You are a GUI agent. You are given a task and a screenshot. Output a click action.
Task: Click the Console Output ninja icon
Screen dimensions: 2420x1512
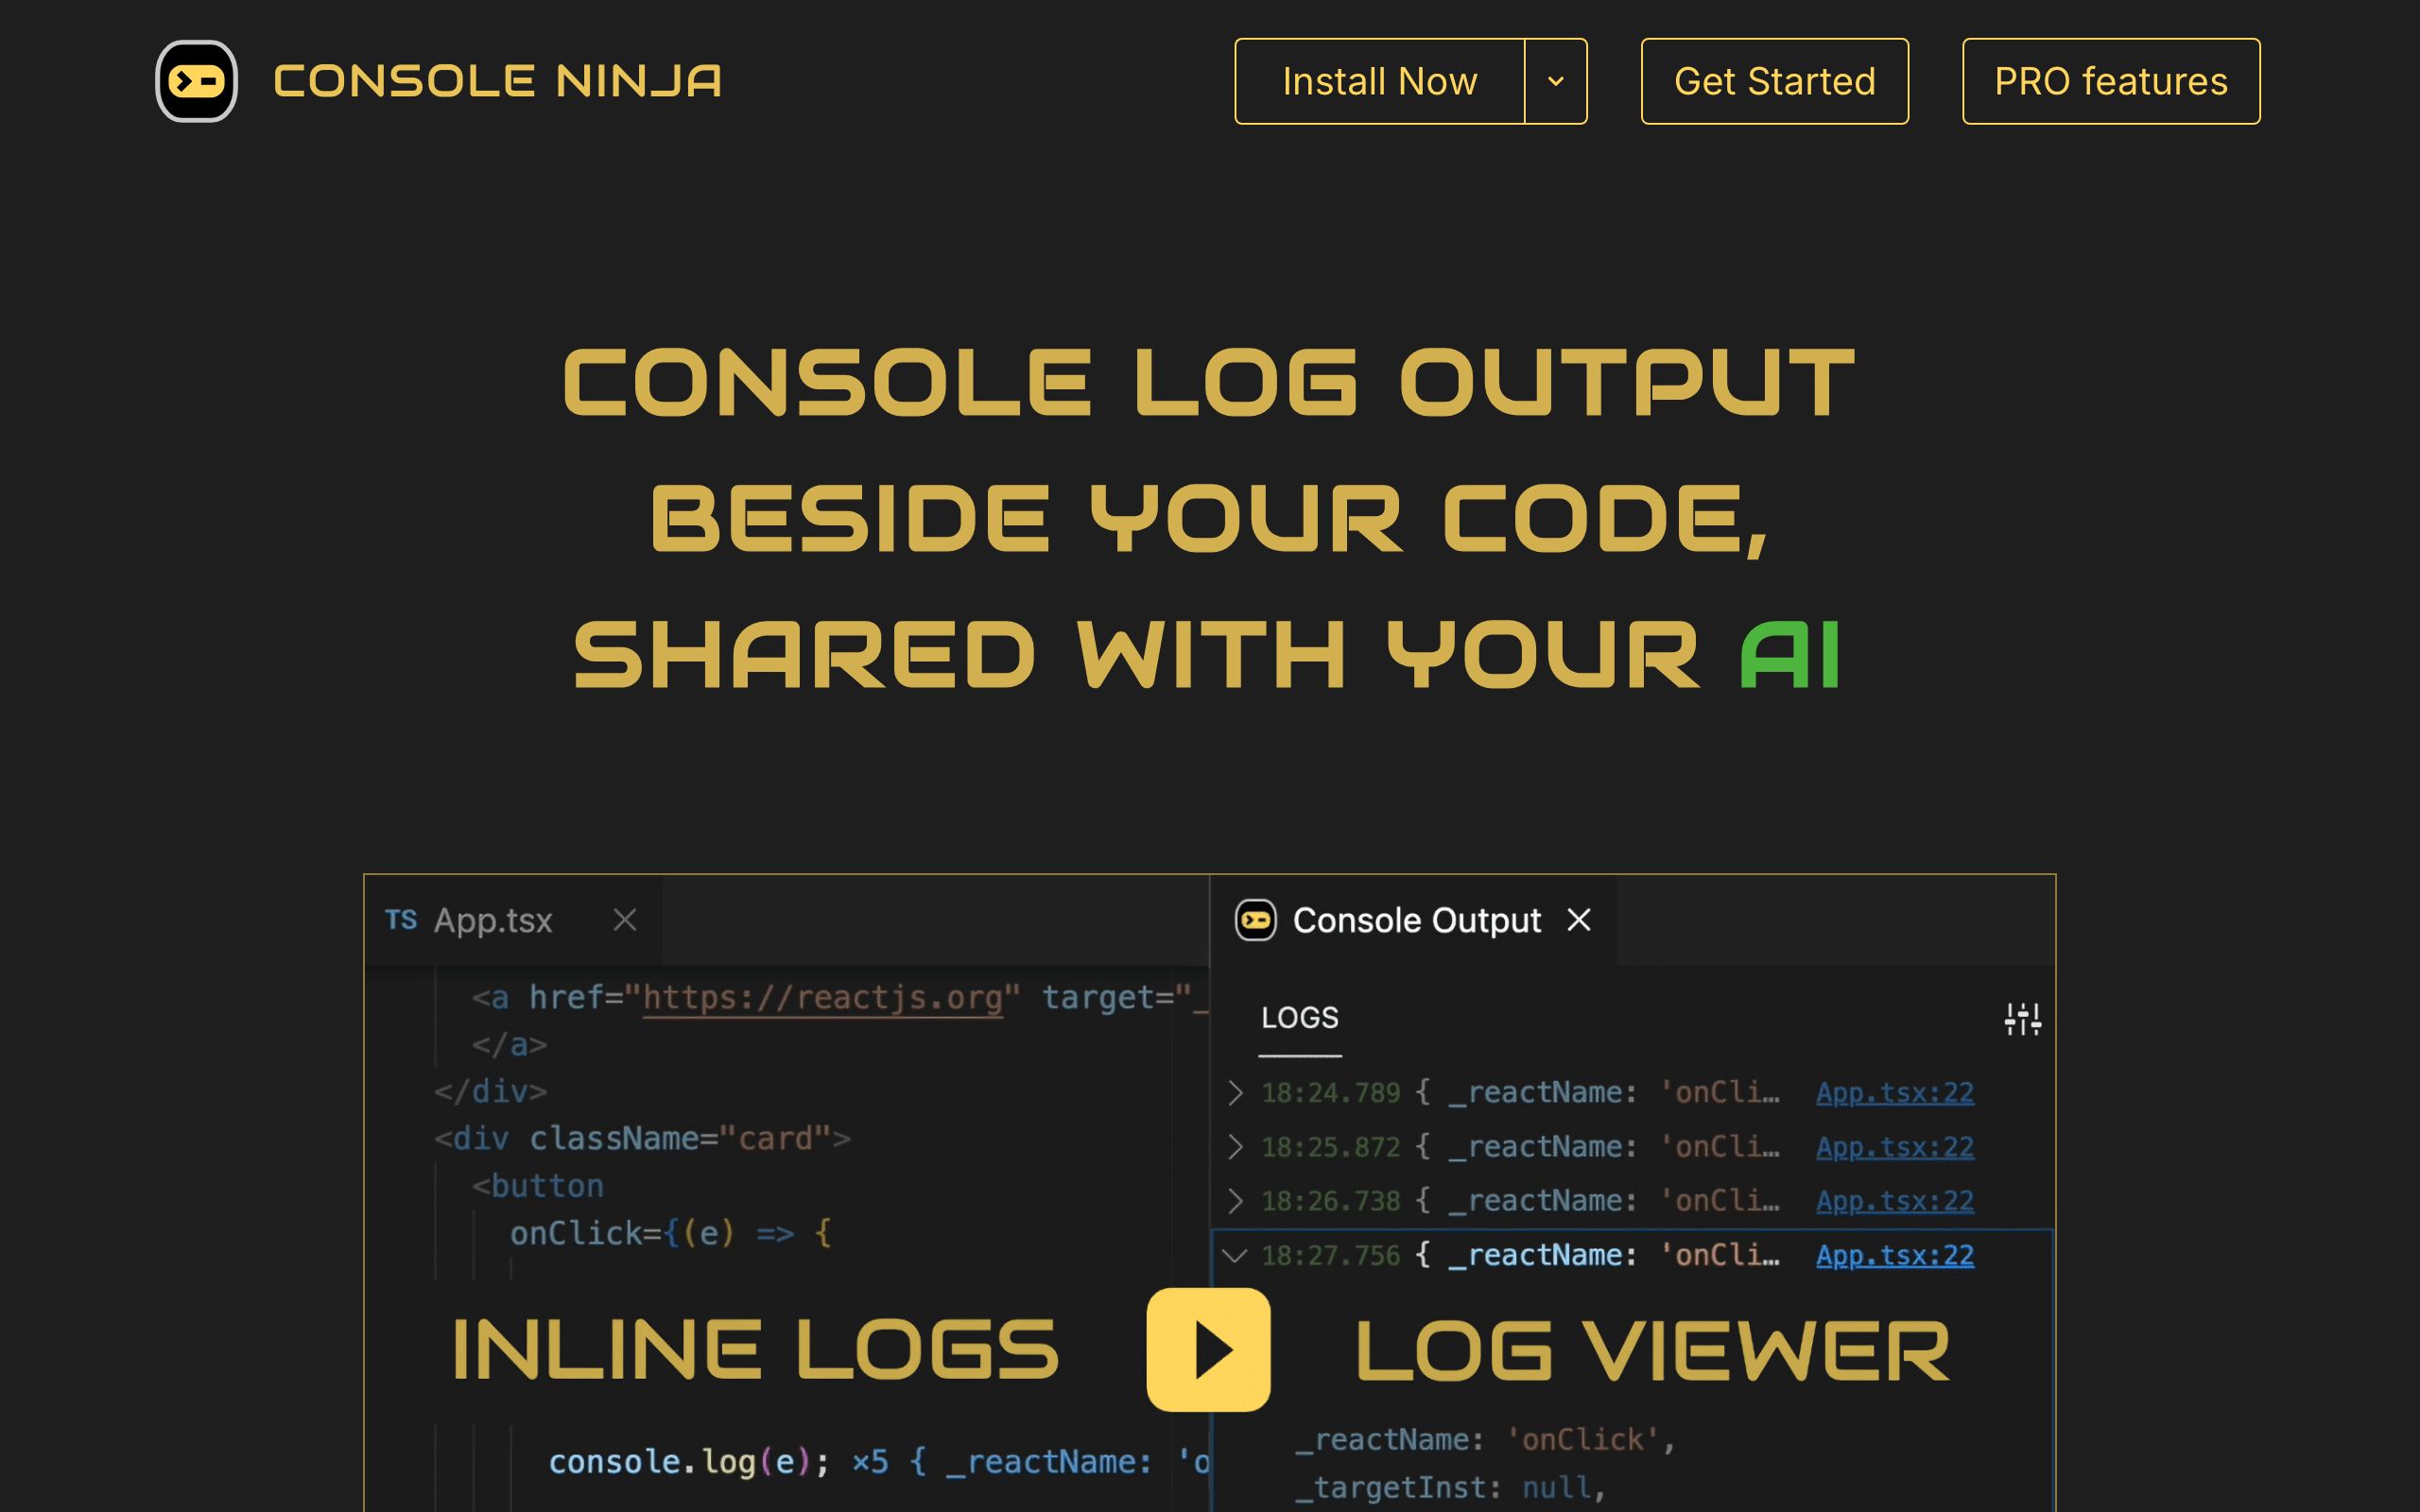click(x=1256, y=920)
